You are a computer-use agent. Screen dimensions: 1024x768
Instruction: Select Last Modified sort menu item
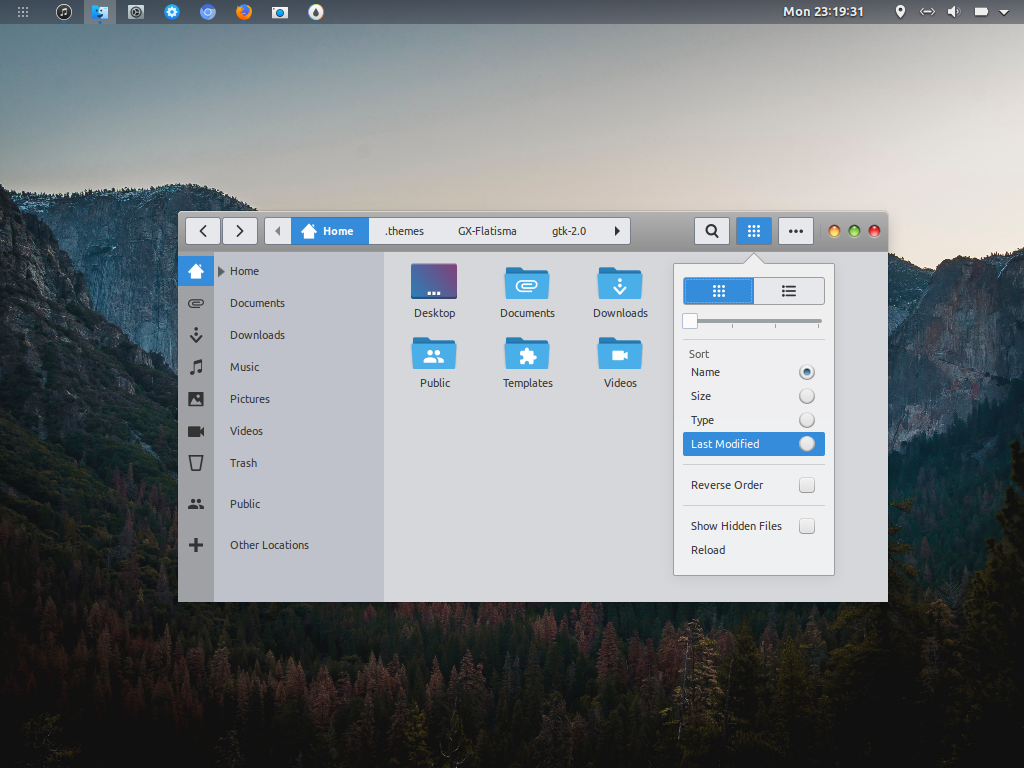(725, 444)
